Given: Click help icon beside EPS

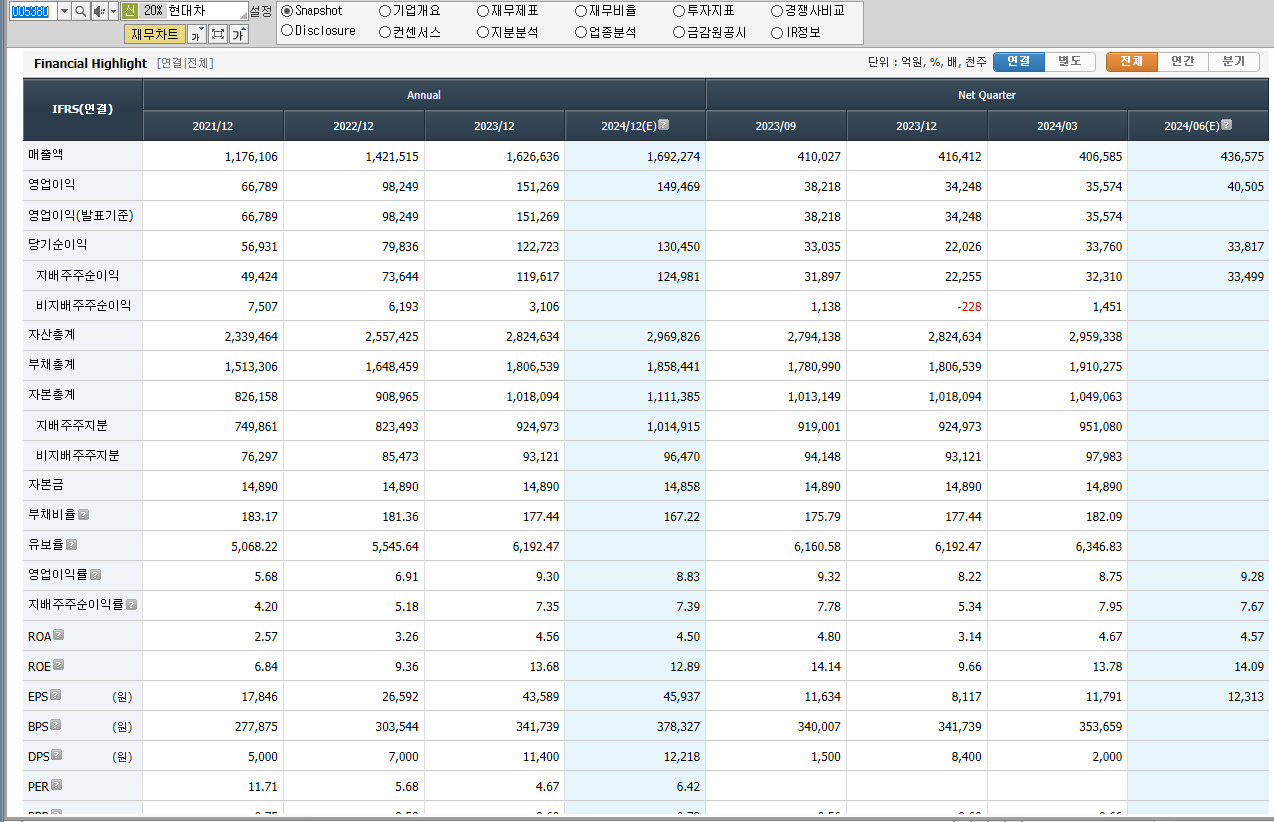Looking at the screenshot, I should [55, 695].
